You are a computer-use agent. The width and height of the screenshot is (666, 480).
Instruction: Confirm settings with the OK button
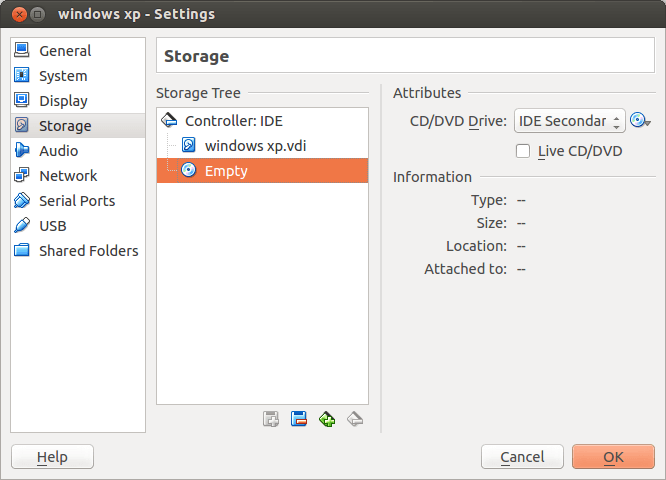click(x=613, y=457)
